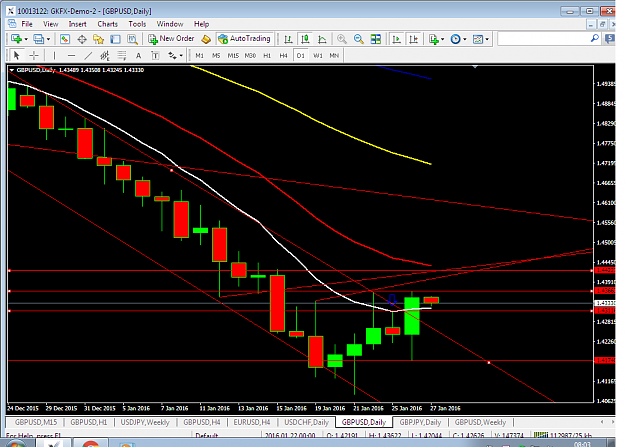Switch timeframe to MN
Viewport: 625px width, 447px height.
coord(334,55)
